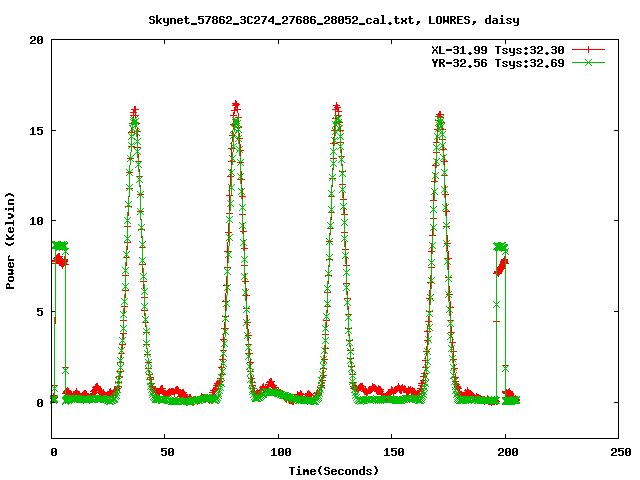Viewport: 640px width, 480px height.
Task: Click the top of the third peak
Action: click(x=337, y=108)
